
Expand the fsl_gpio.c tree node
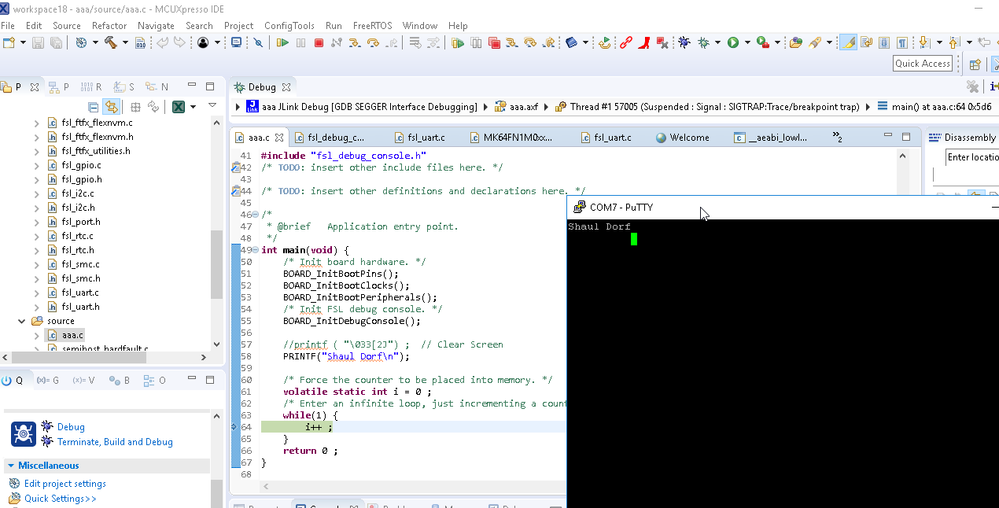[x=38, y=166]
